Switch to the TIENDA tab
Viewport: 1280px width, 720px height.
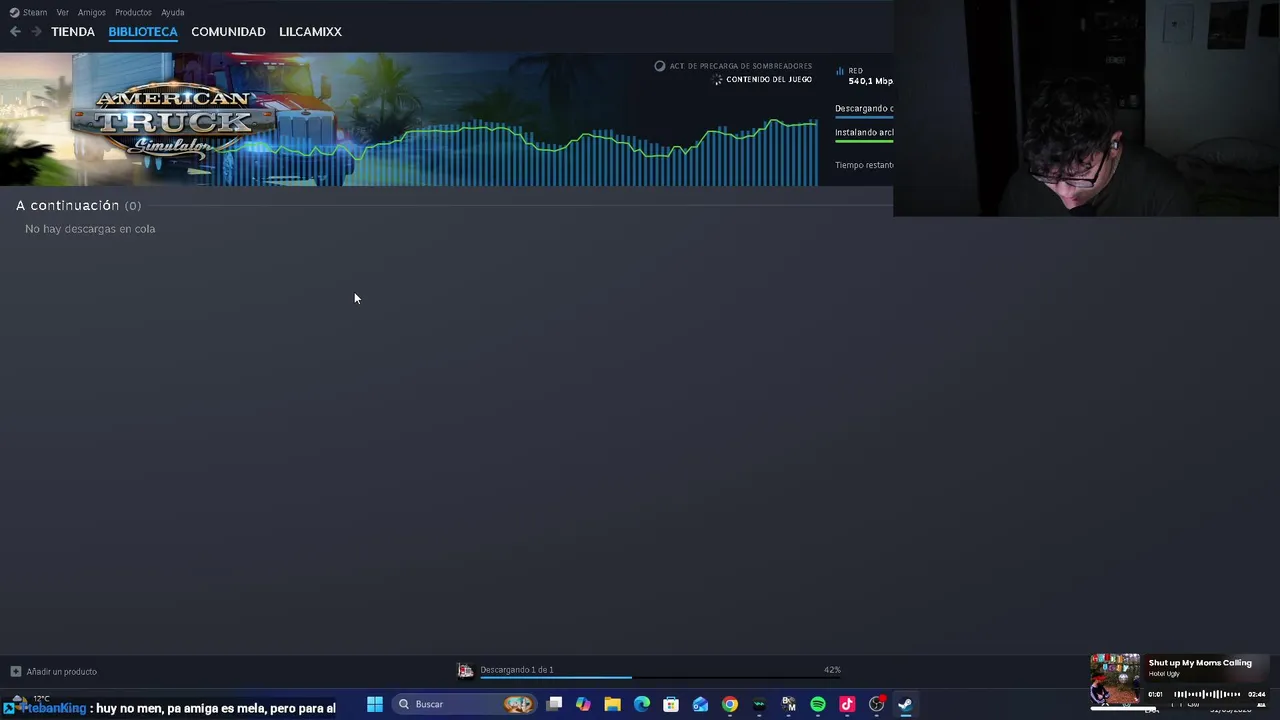73,32
